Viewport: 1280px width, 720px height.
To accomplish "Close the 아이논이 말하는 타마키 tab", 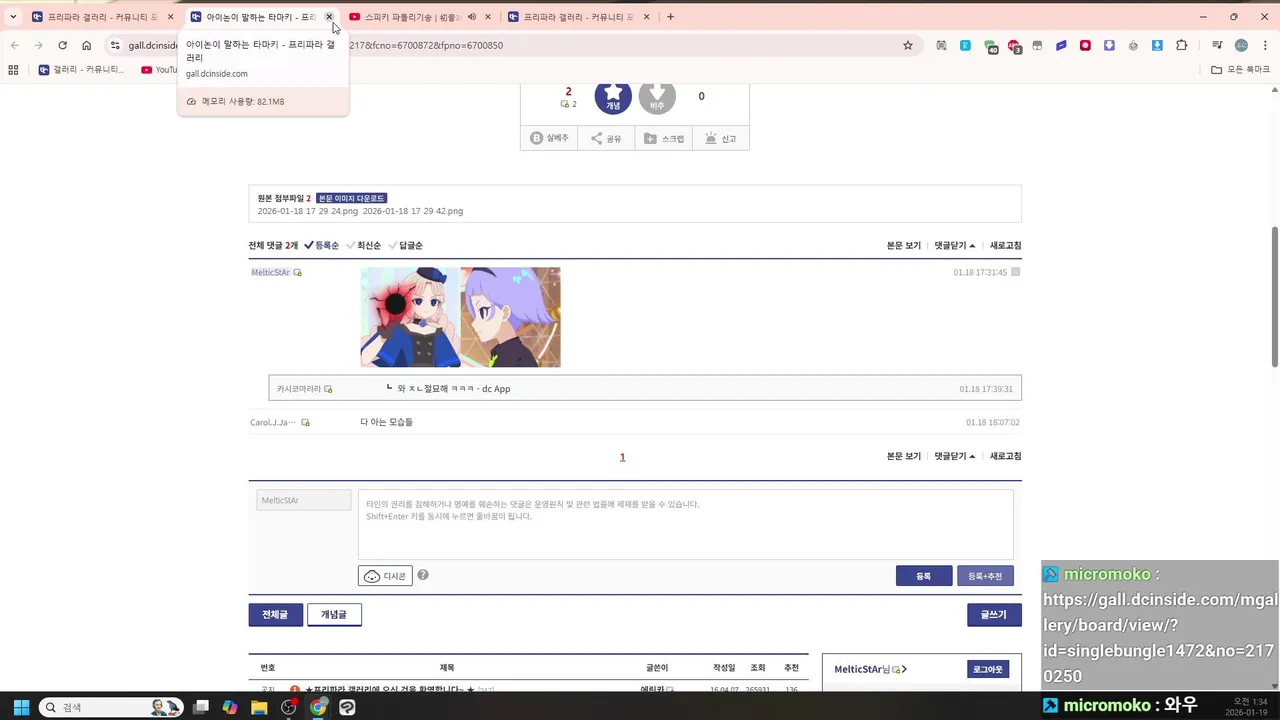I will pyautogui.click(x=329, y=17).
